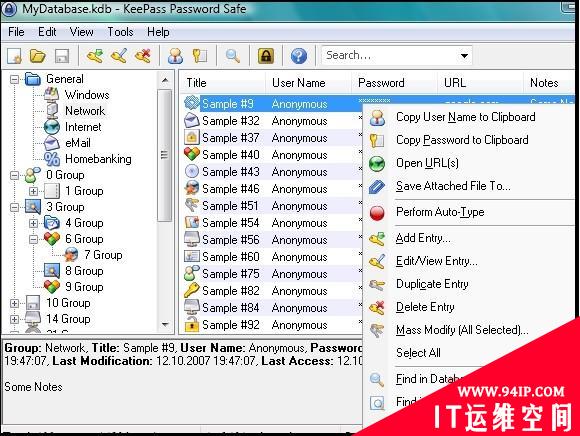Click the key icon of Sample #82
This screenshot has width=580, height=436.
[192, 291]
